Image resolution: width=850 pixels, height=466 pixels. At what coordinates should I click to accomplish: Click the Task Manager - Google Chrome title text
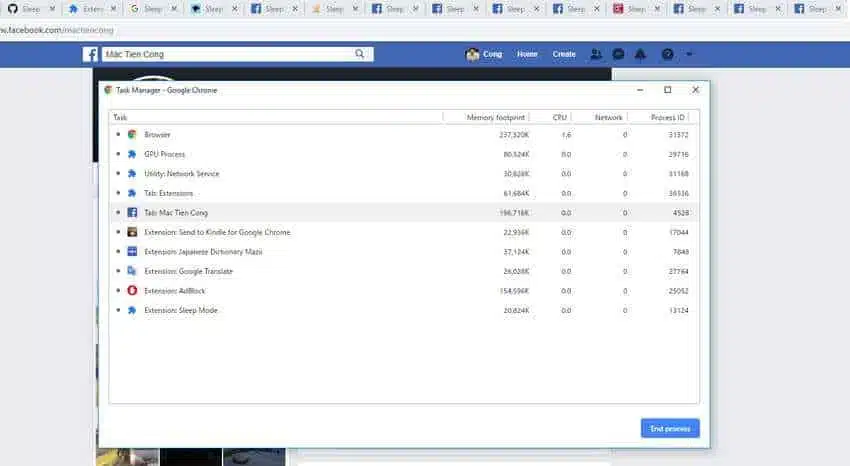166,90
